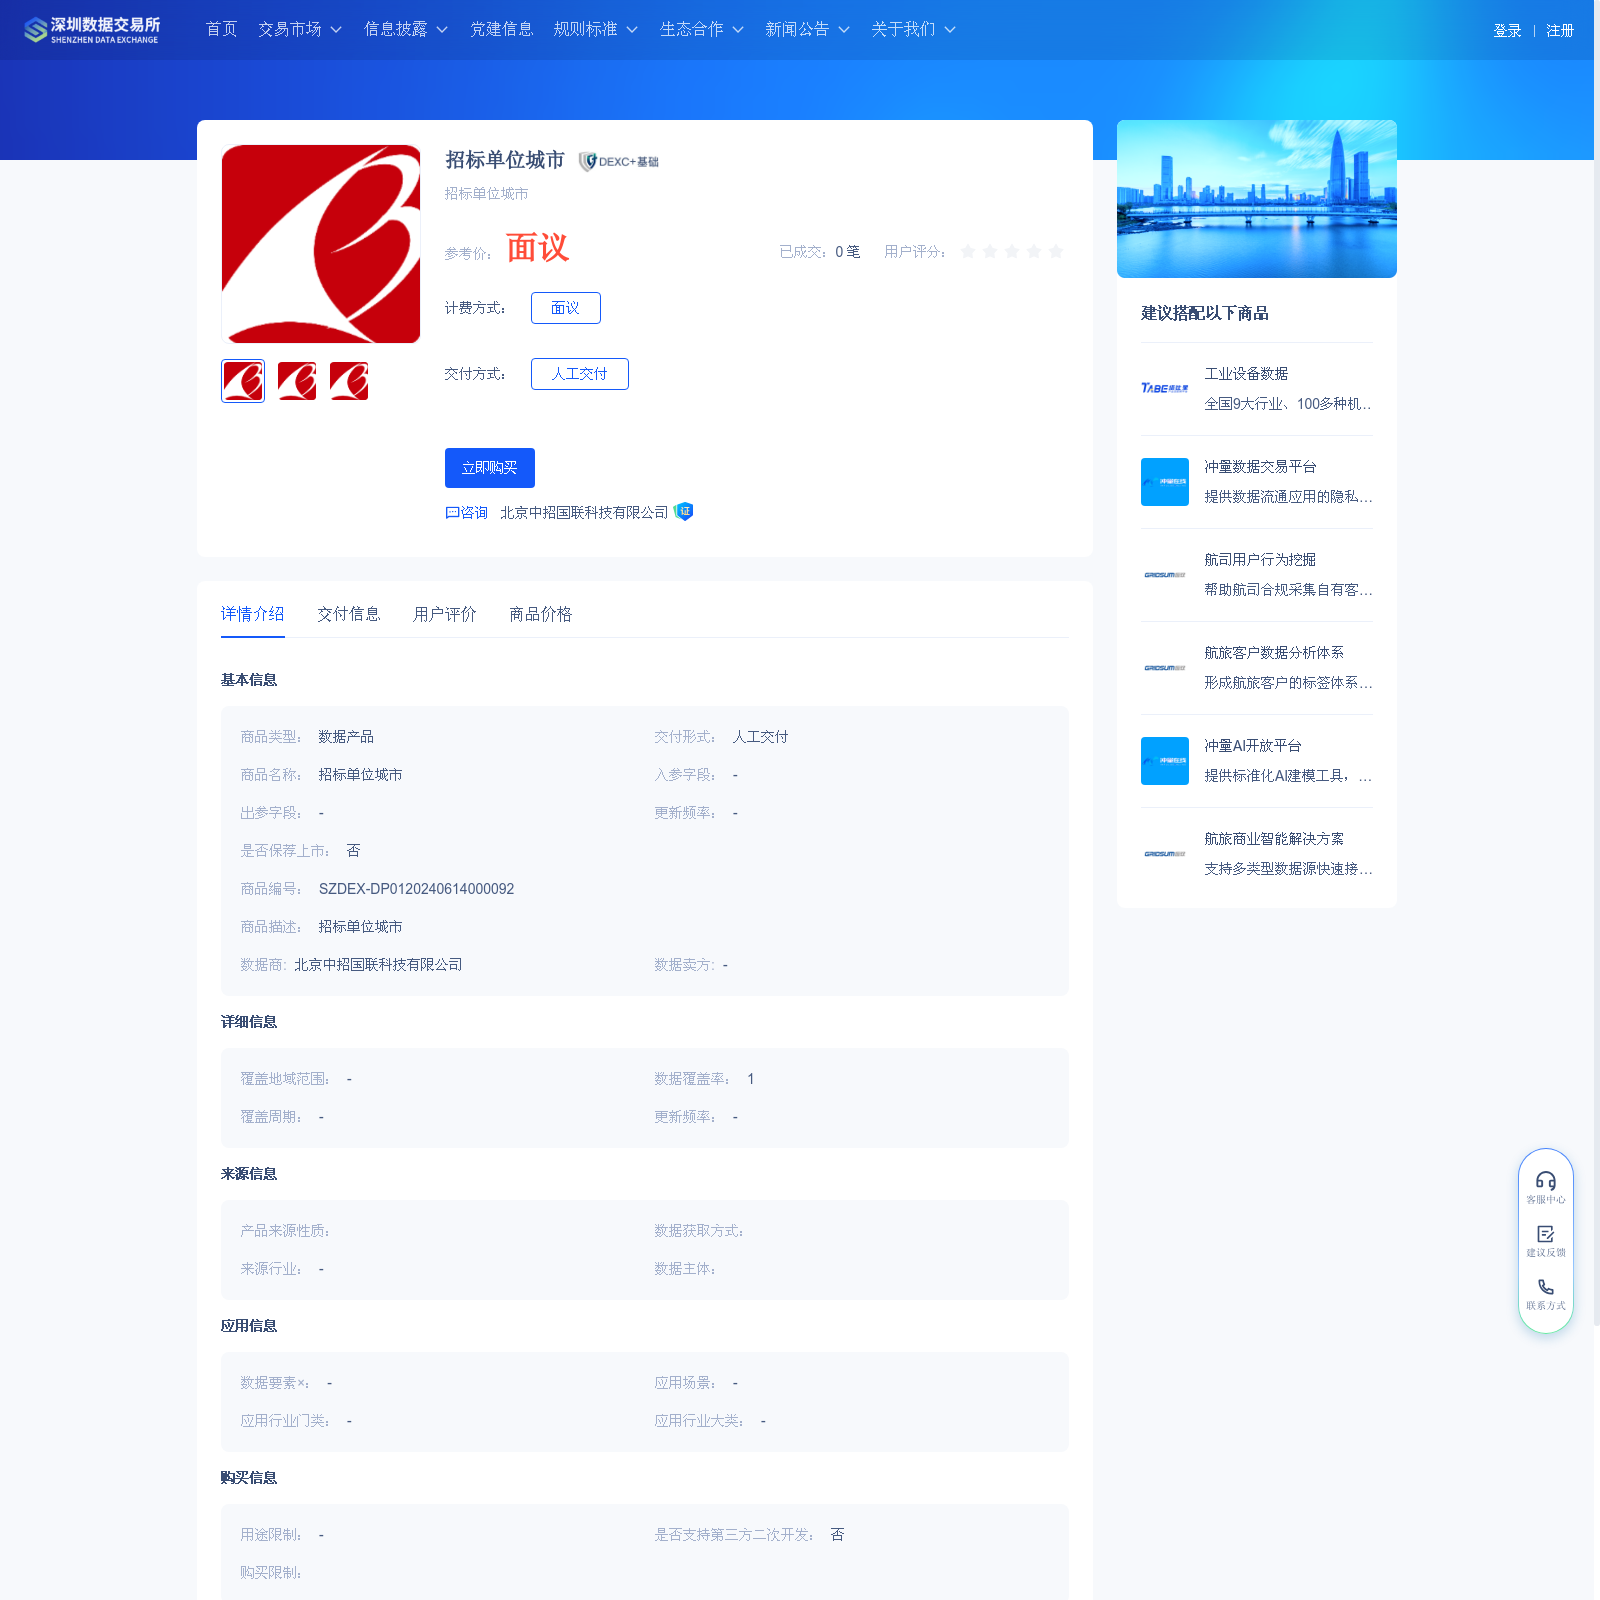Image resolution: width=1600 pixels, height=1600 pixels.
Task: Click the Gridsum logo for 航旅客户数据分析体系
Action: click(1165, 668)
